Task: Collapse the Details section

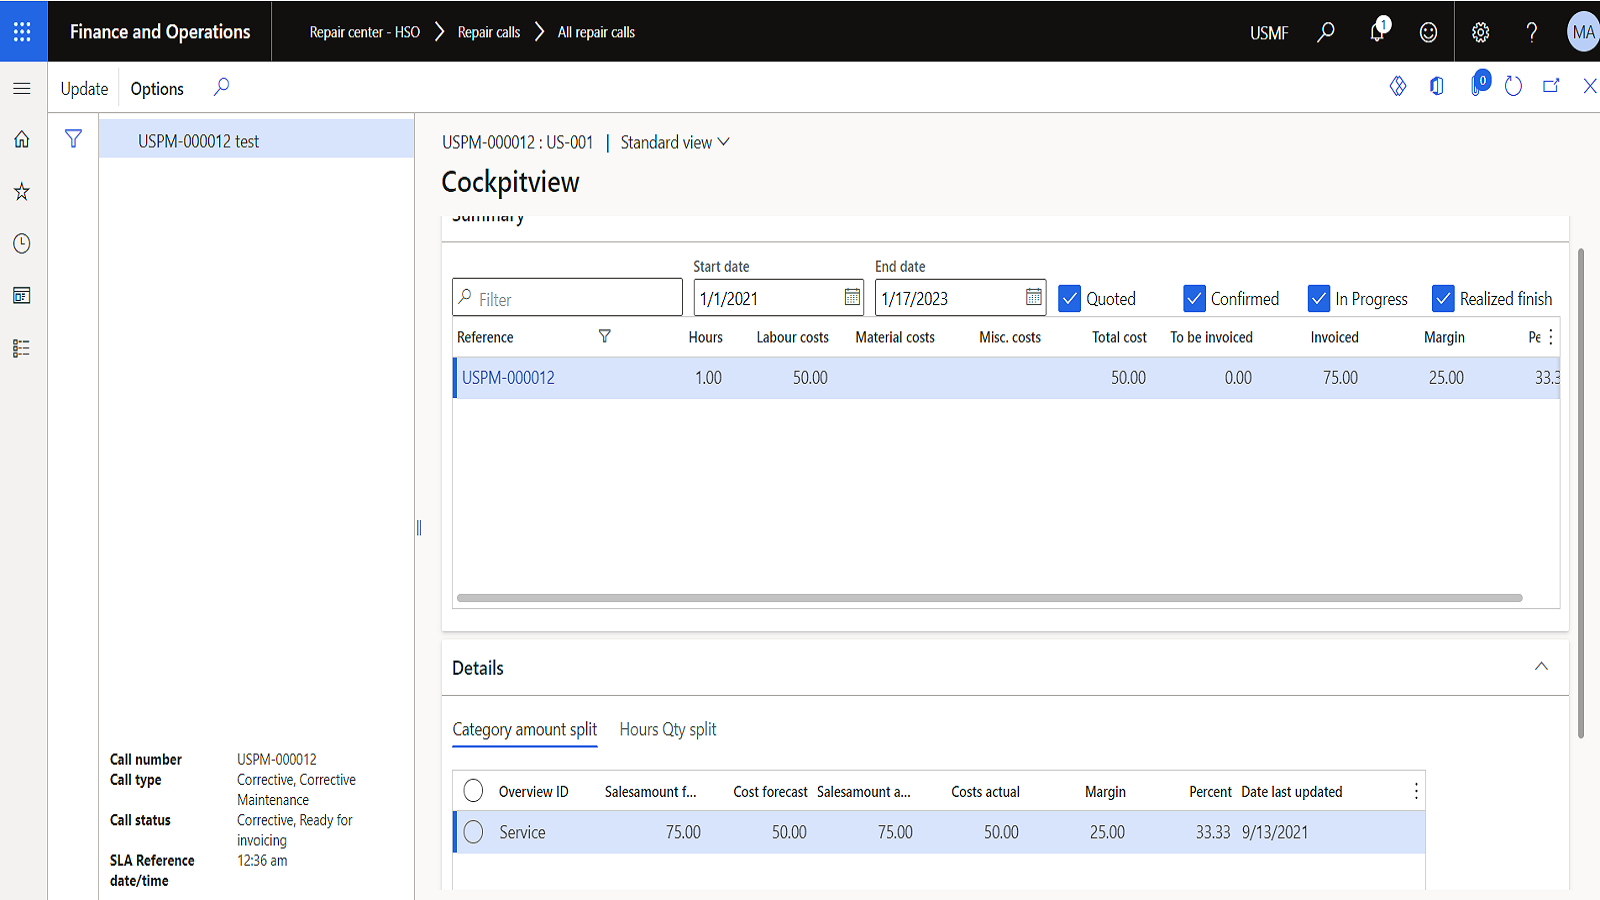Action: tap(1541, 667)
